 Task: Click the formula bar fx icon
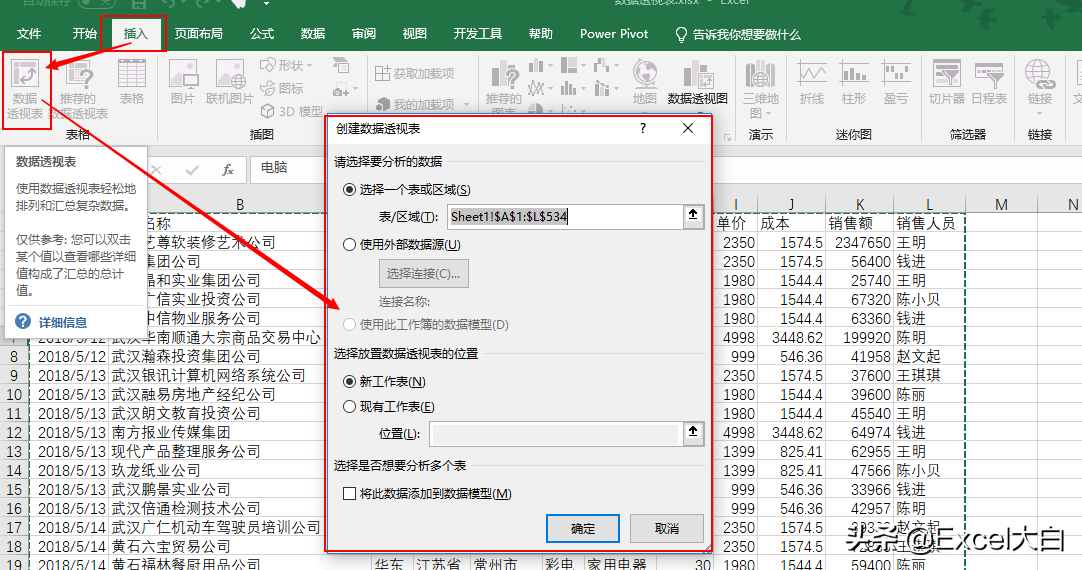point(228,169)
